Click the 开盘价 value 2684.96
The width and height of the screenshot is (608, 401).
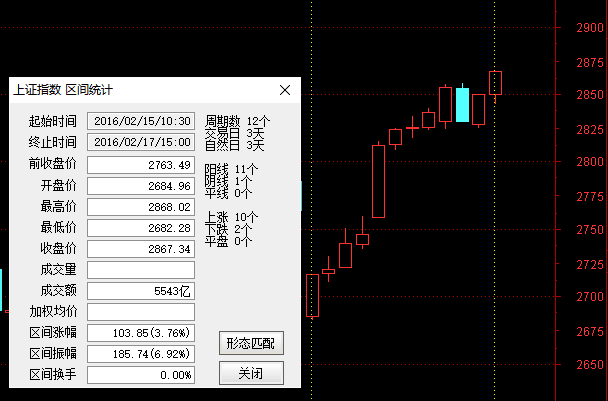(x=141, y=186)
